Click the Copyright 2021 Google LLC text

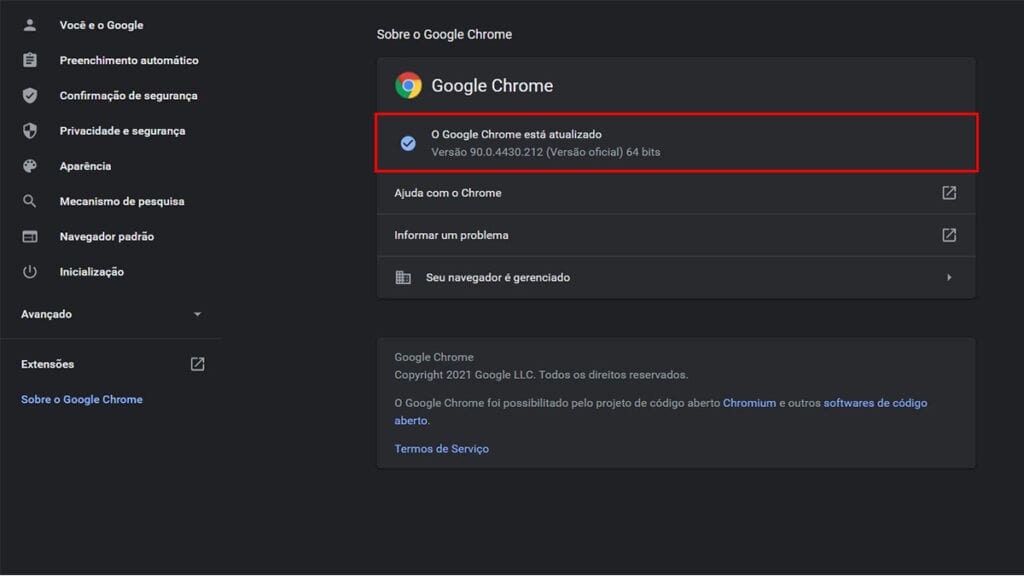(541, 375)
